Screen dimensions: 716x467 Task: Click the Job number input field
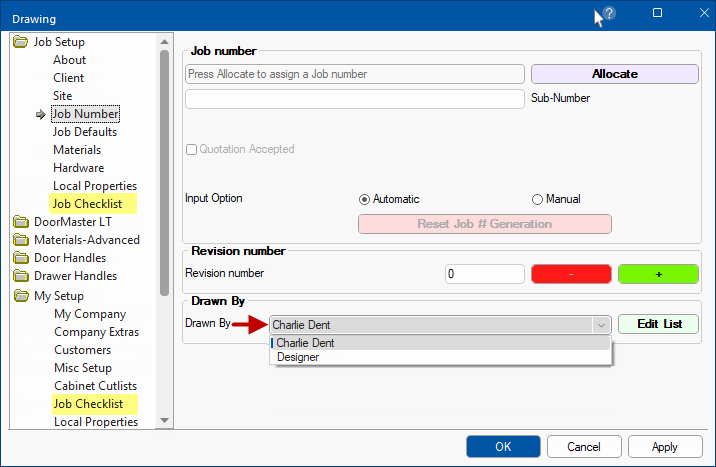pyautogui.click(x=355, y=74)
